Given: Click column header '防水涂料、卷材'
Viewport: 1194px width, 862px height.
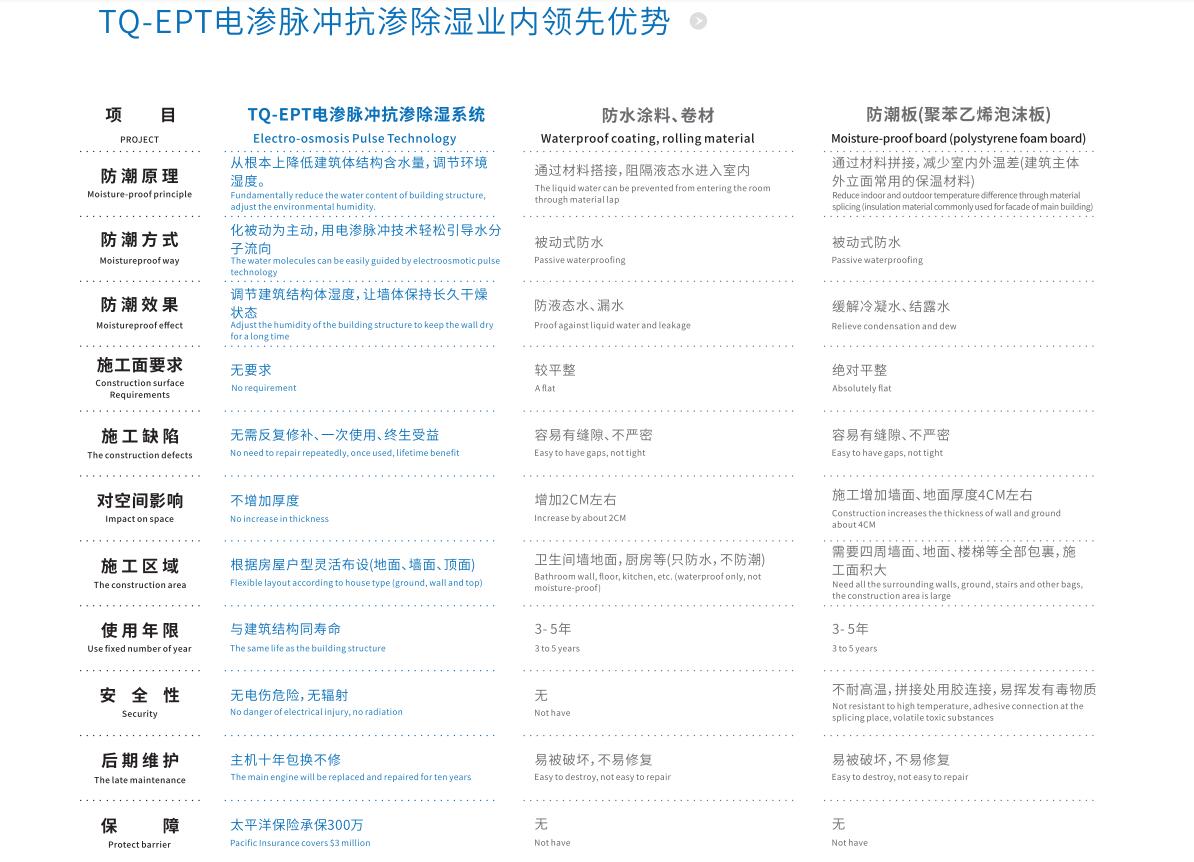Looking at the screenshot, I should [658, 116].
